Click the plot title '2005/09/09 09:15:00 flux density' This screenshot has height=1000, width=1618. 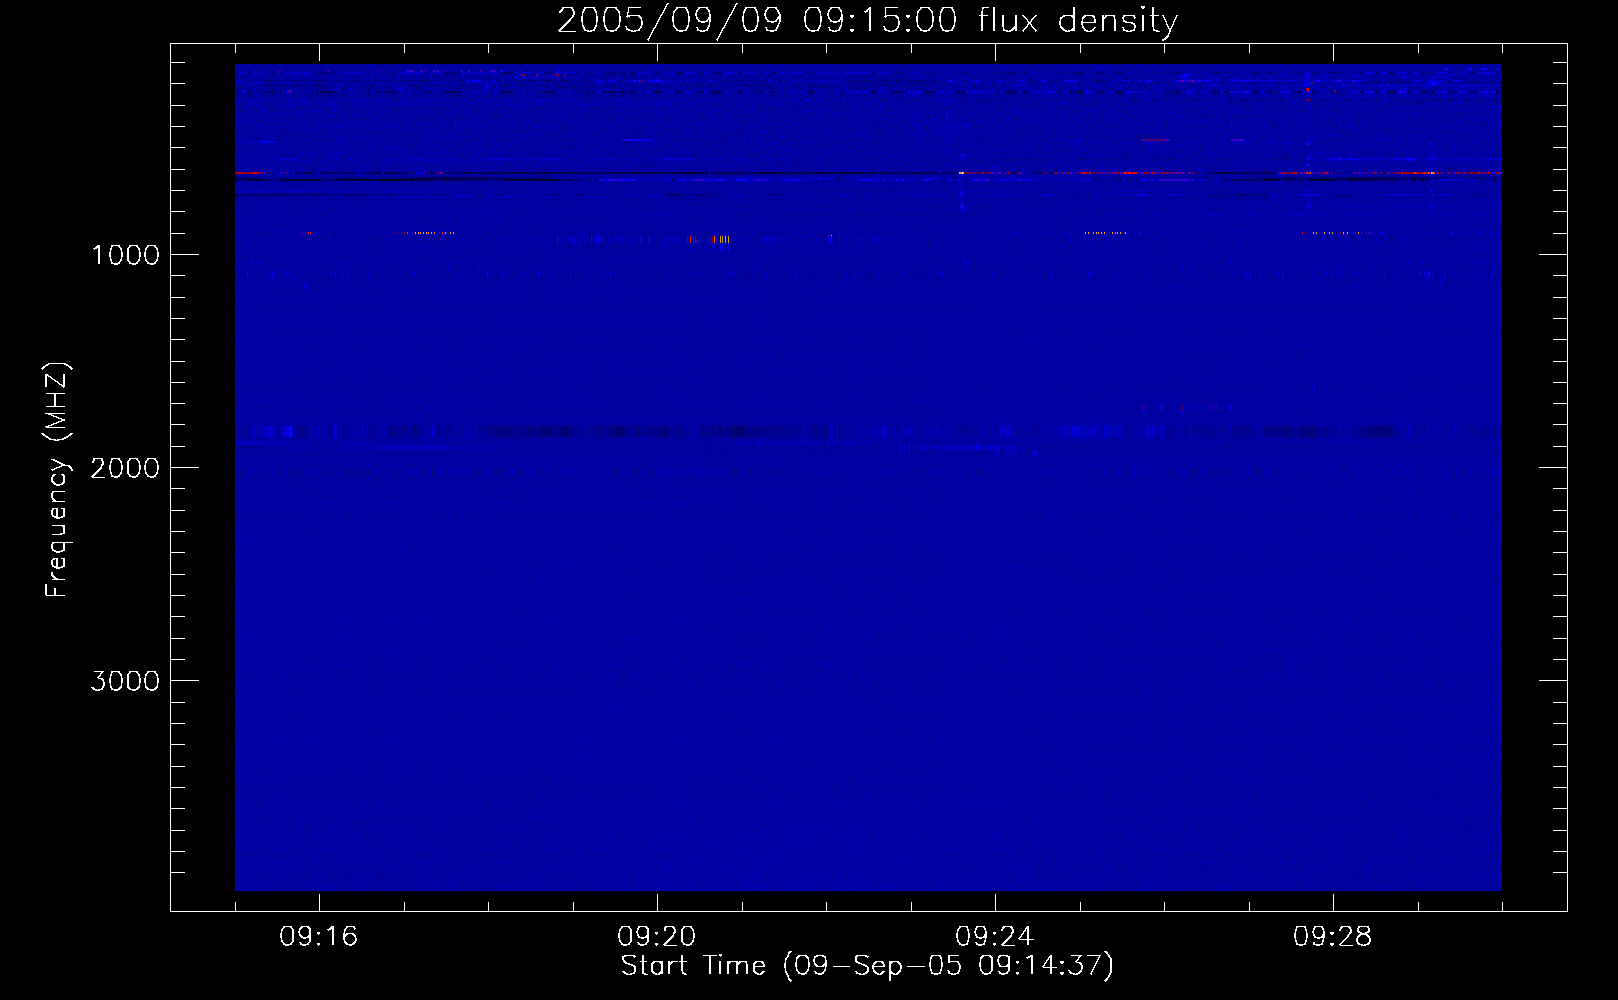(x=867, y=21)
